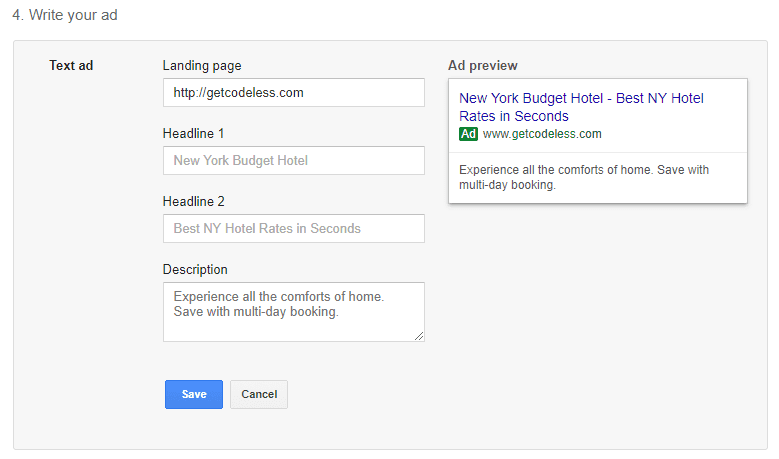779x459 pixels.
Task: Click the 'Description' field label
Action: [x=195, y=269]
